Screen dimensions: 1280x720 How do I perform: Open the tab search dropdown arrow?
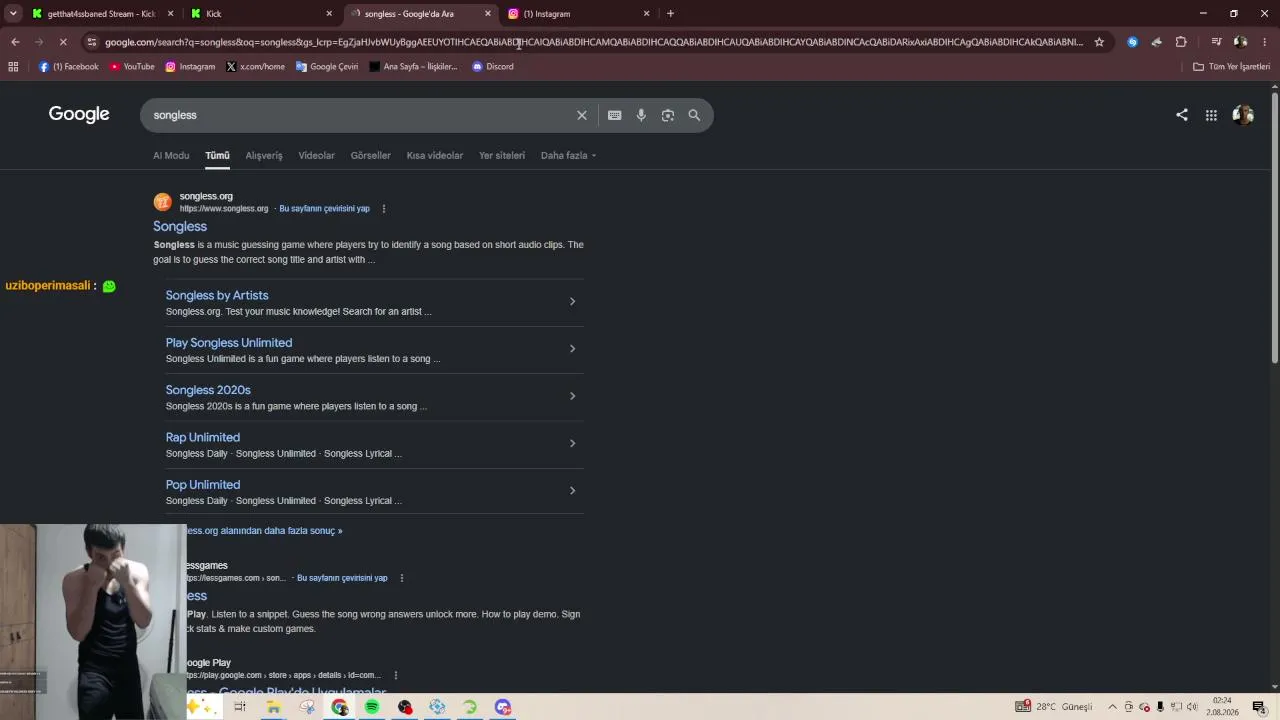pyautogui.click(x=13, y=14)
